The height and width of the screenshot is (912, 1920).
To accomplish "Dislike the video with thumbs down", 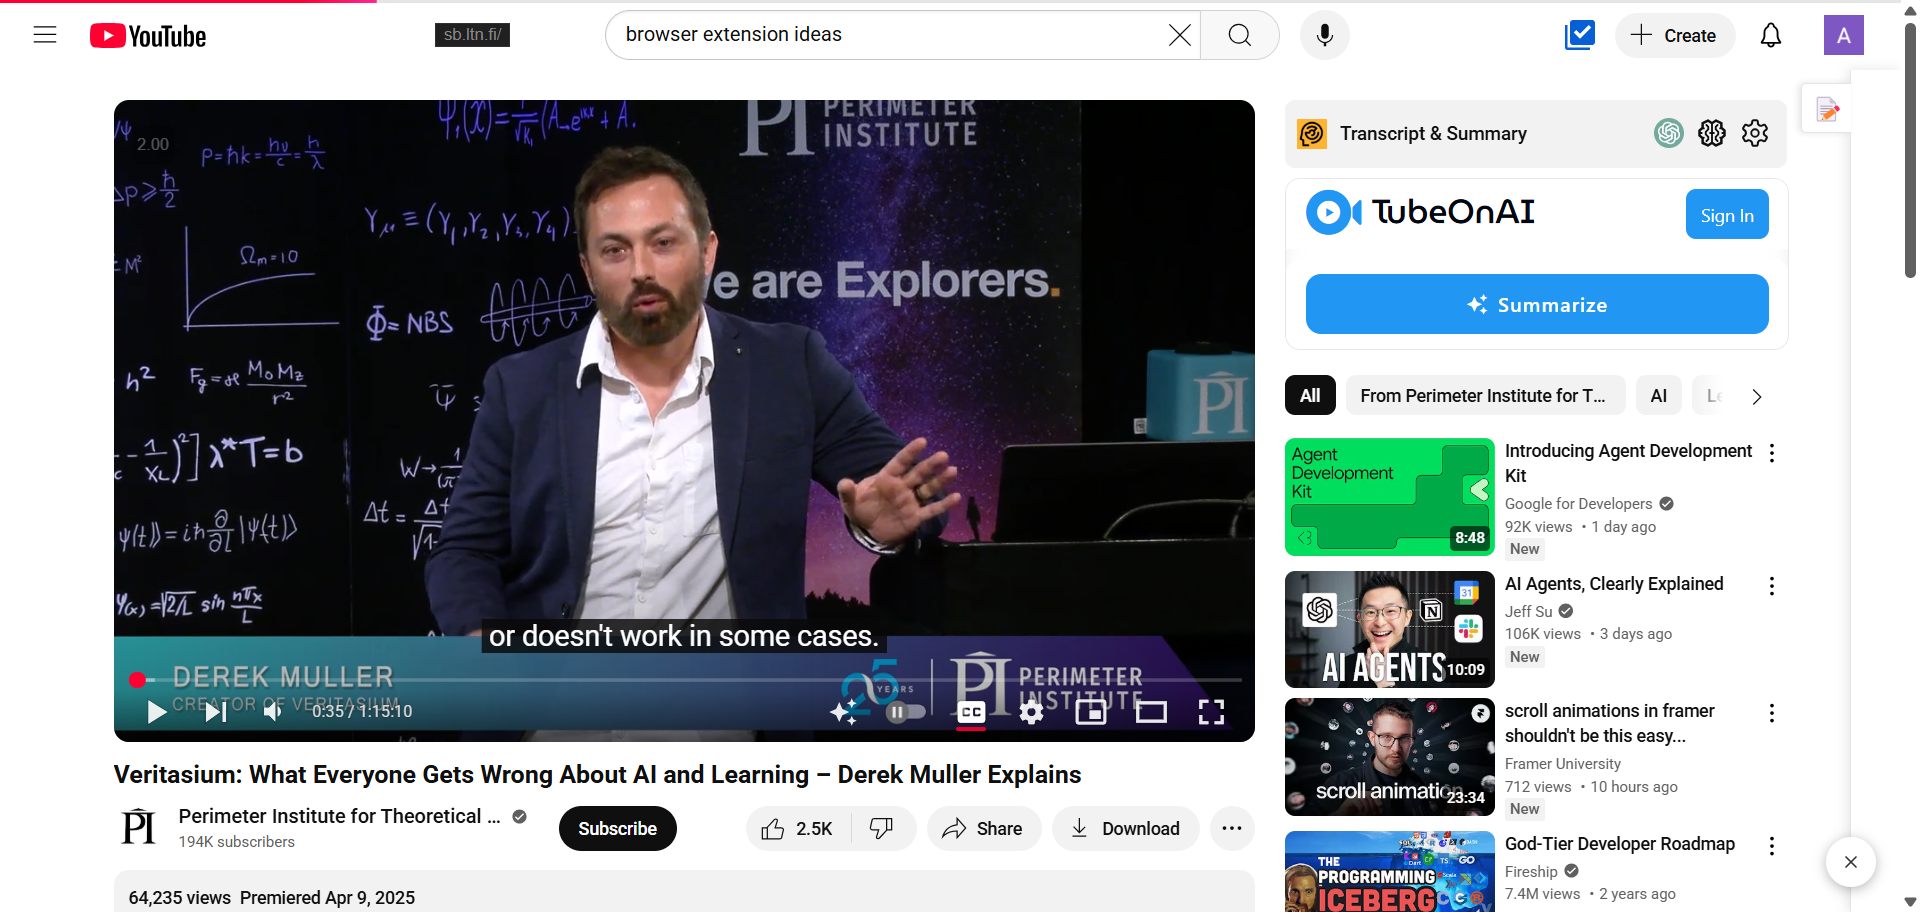I will [x=882, y=829].
